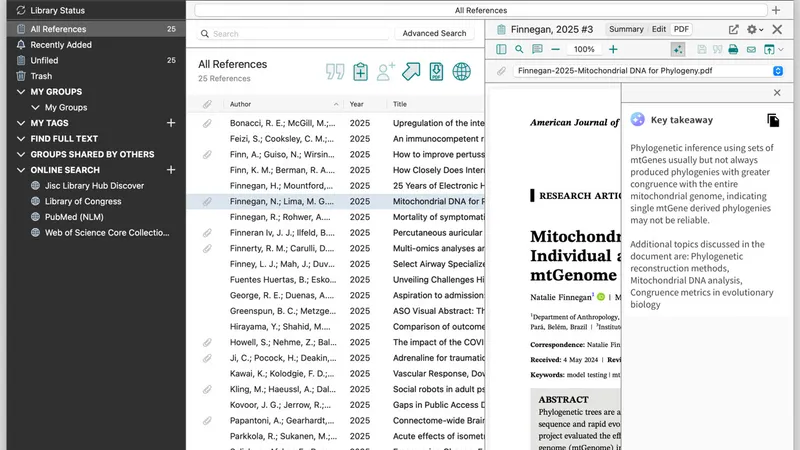Click the Share Library person icon
The image size is (800, 450).
[x=386, y=71]
